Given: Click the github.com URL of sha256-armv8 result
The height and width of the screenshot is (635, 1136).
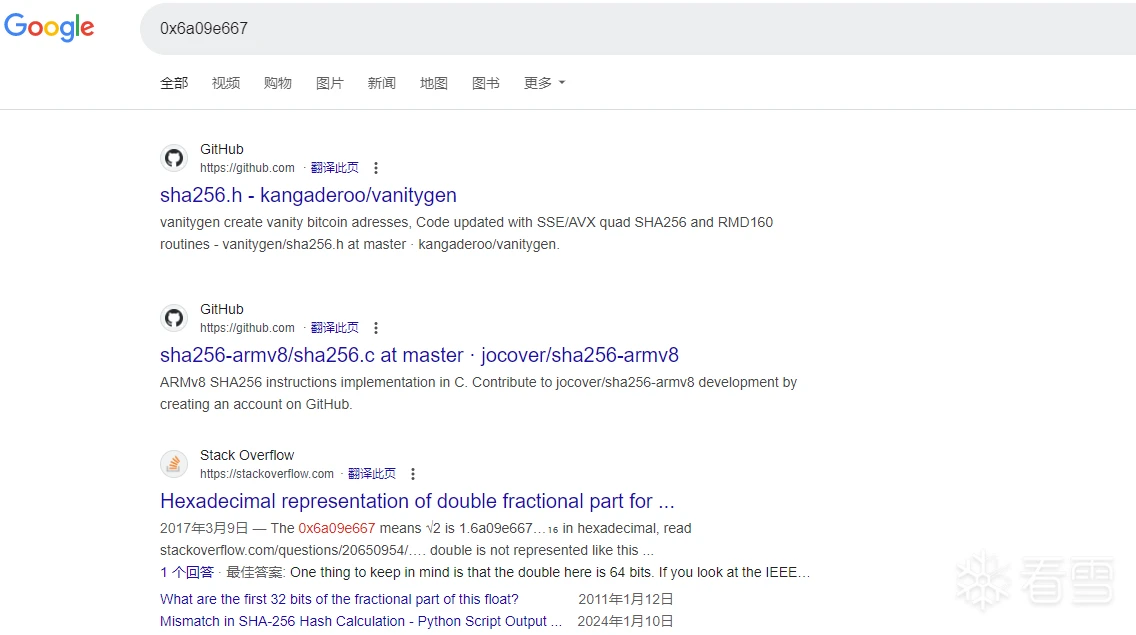Looking at the screenshot, I should tap(247, 328).
